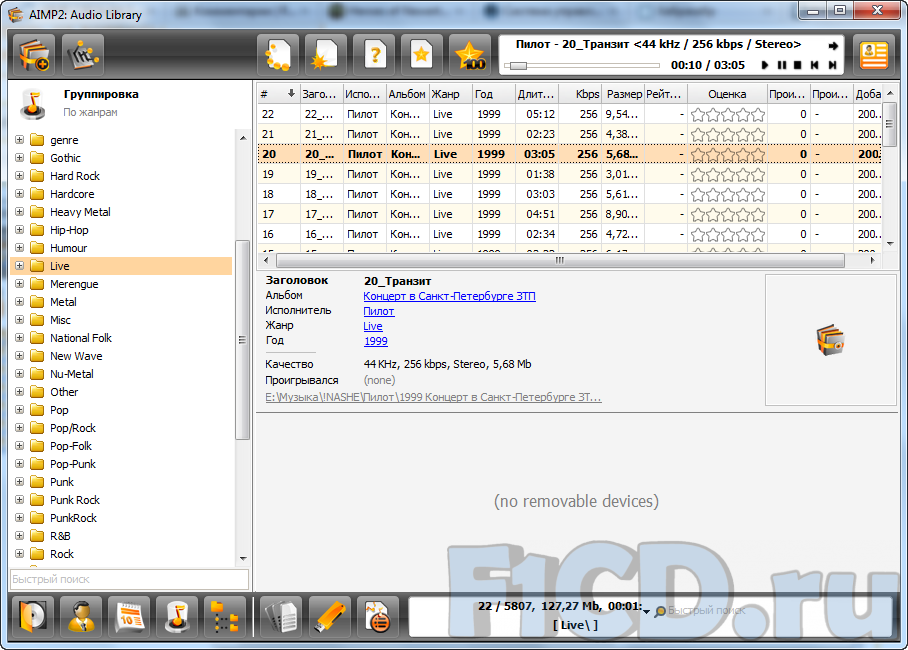Open the 1999 year link in details
This screenshot has width=908, height=650.
tap(376, 341)
